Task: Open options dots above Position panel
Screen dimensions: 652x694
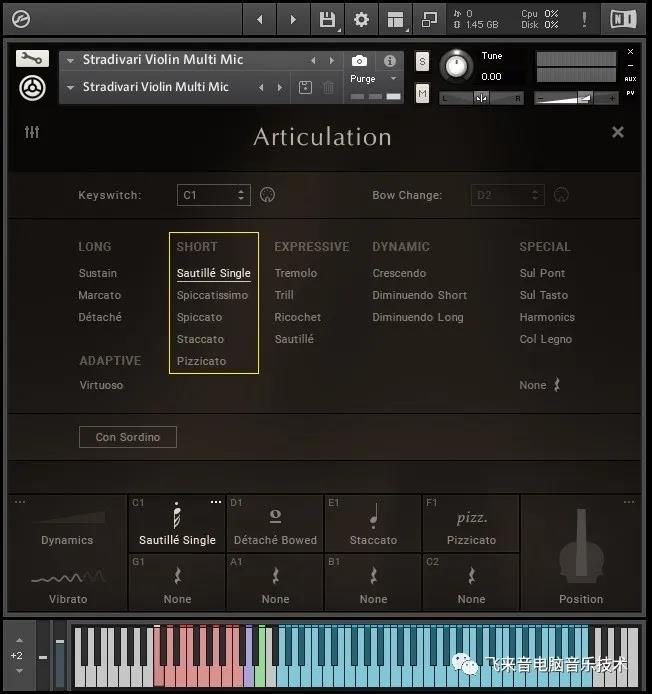Action: tap(629, 502)
